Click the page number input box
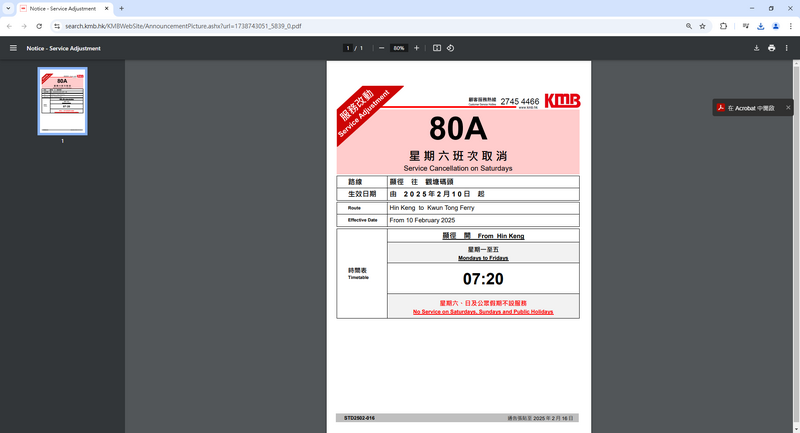 click(x=348, y=48)
